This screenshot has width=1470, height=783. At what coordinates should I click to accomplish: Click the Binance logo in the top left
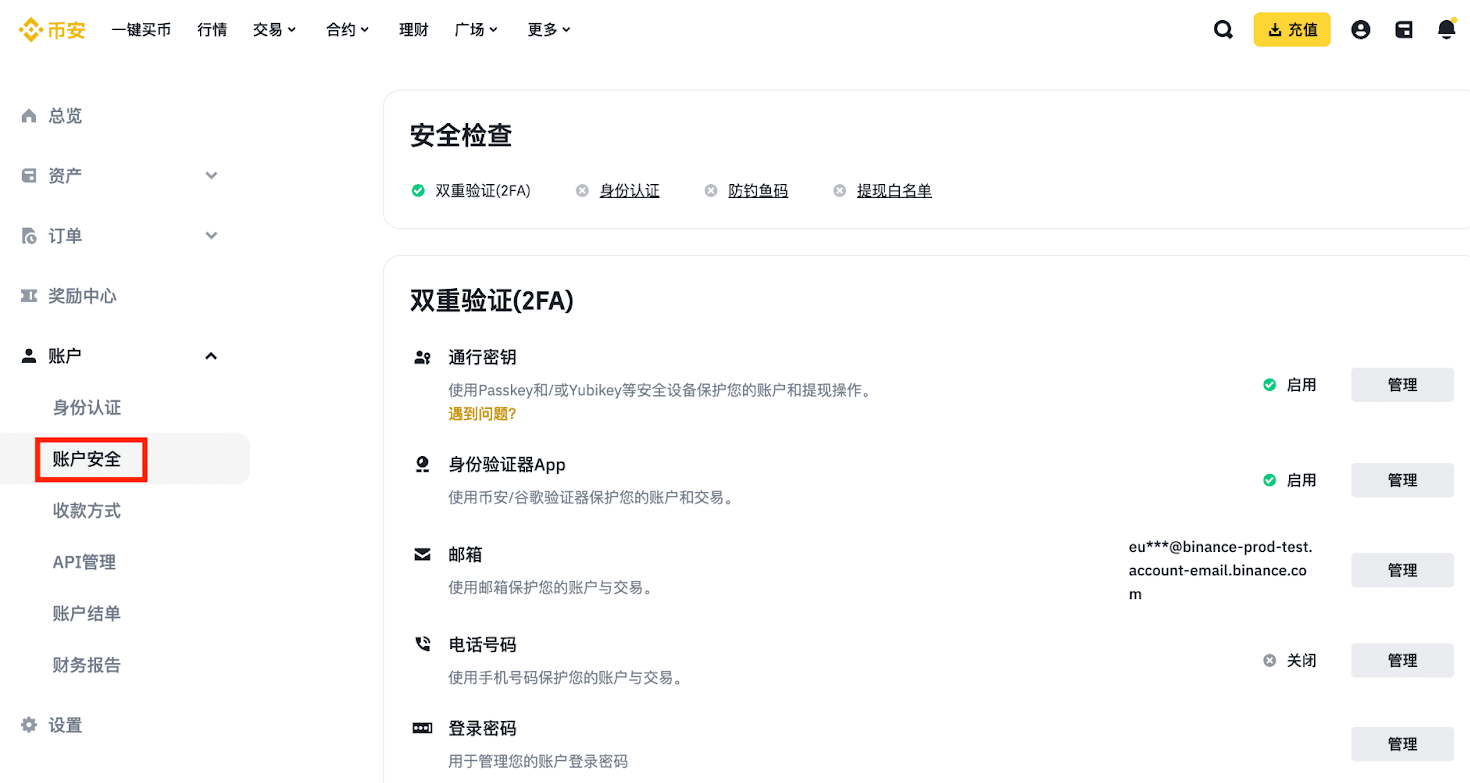[52, 29]
